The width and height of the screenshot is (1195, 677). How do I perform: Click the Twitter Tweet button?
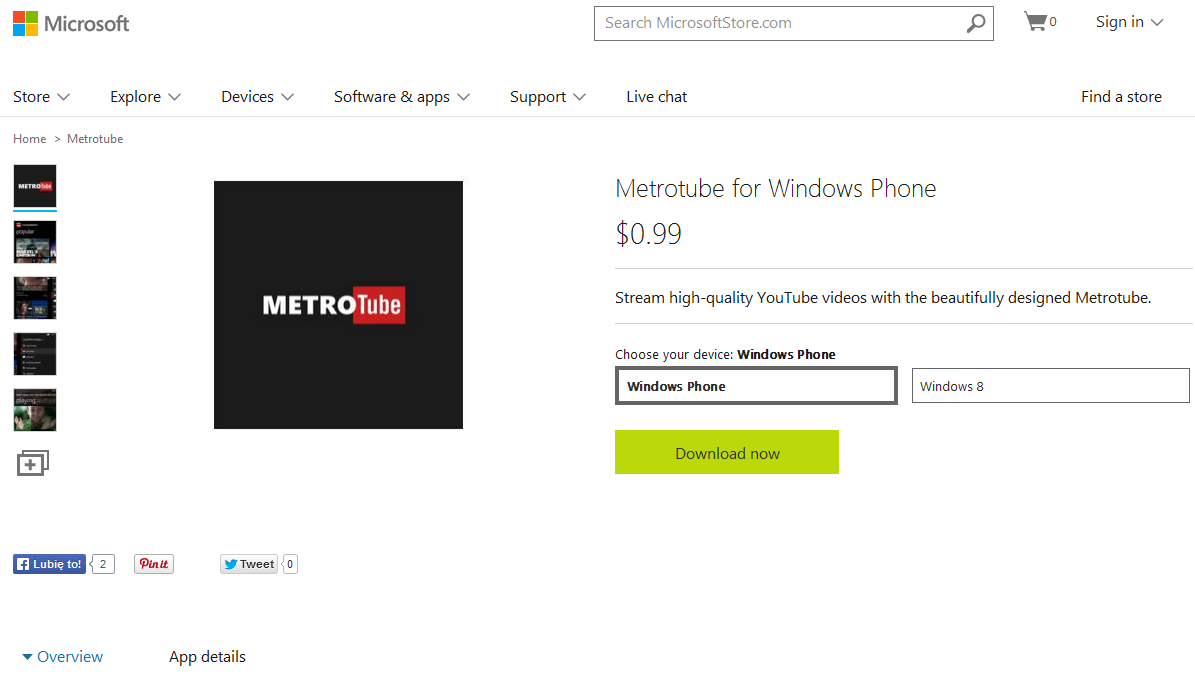tap(249, 564)
